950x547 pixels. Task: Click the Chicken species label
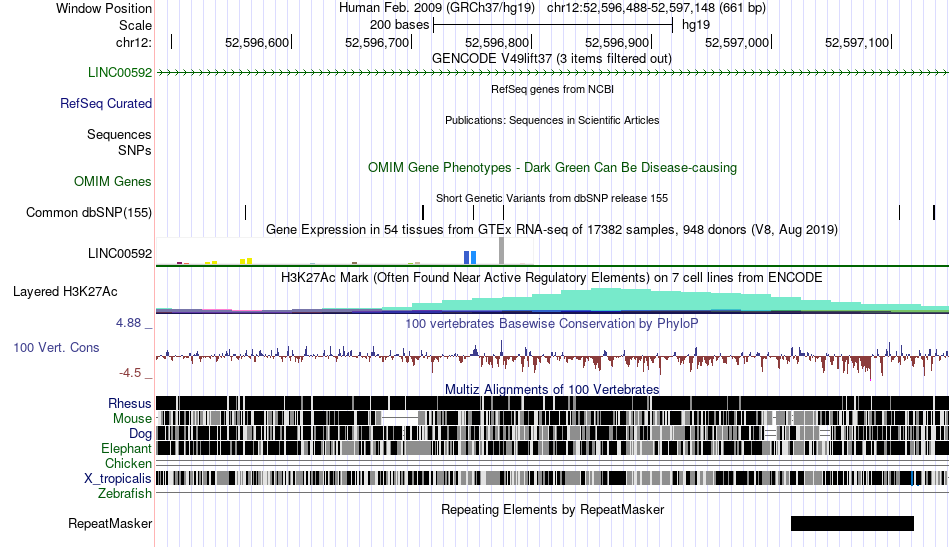[x=128, y=463]
